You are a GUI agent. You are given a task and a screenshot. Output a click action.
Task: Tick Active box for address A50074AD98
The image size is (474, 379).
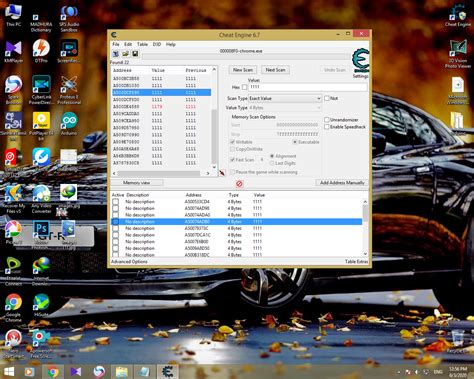pyautogui.click(x=115, y=208)
